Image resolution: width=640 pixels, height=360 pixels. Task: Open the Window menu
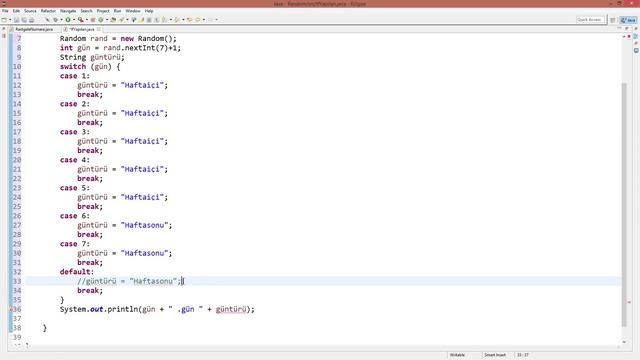pos(133,11)
